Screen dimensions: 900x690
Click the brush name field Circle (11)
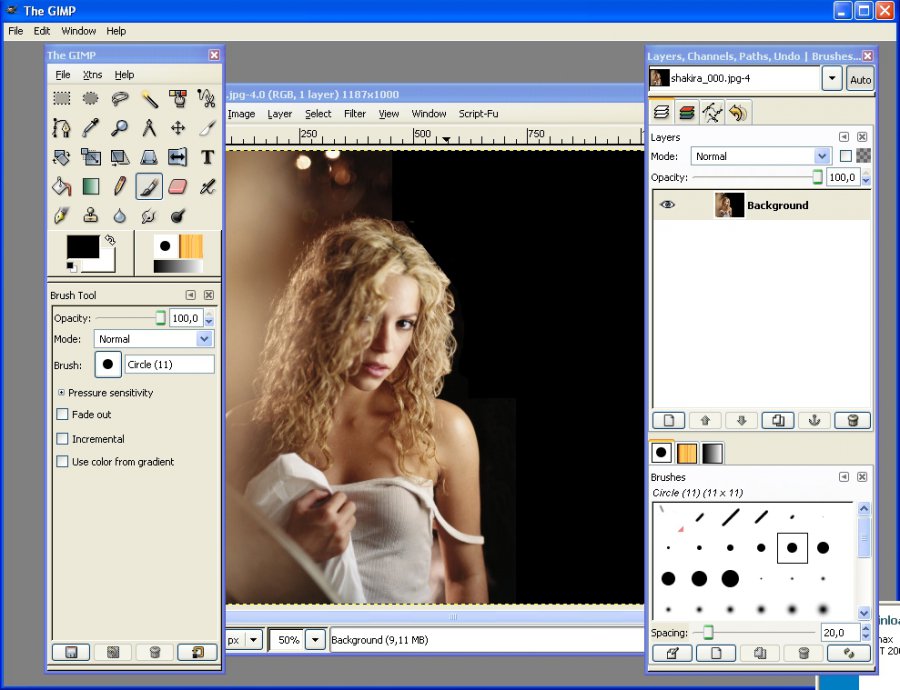[169, 365]
